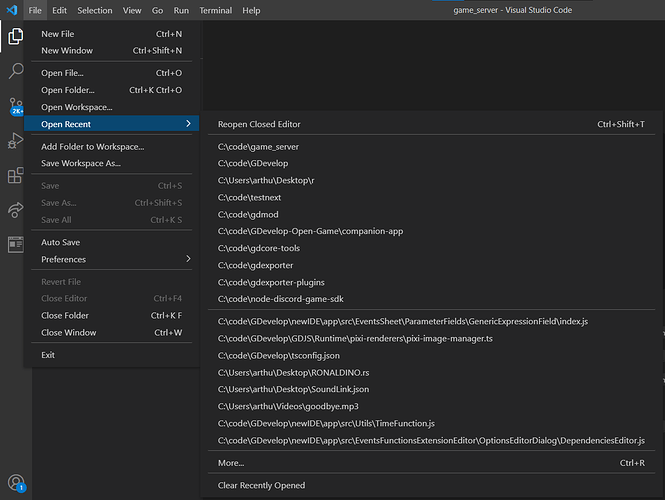Open recent file RONALDINO.rs

point(431,372)
